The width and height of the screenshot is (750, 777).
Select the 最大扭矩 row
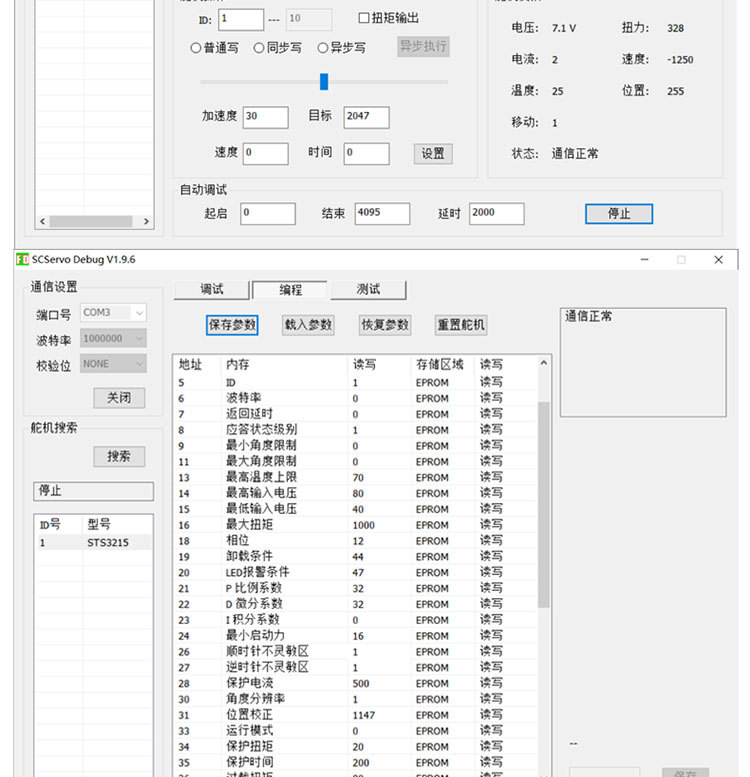(356, 525)
